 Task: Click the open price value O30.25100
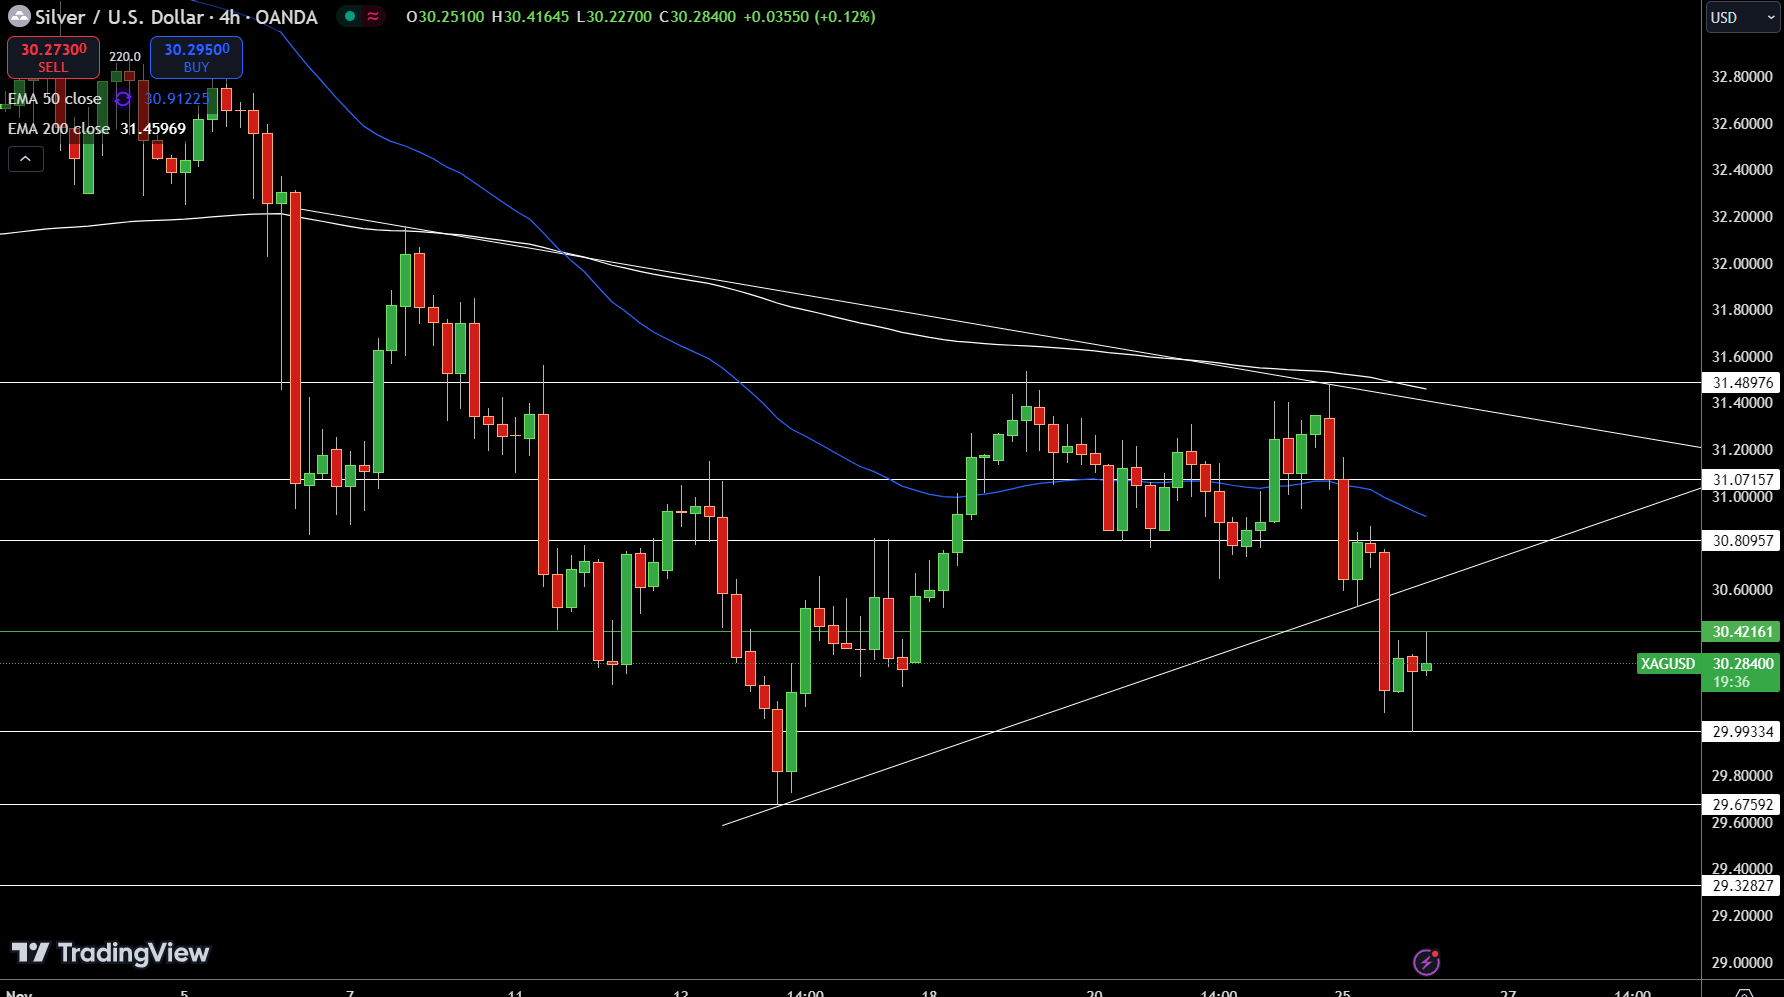coord(445,17)
